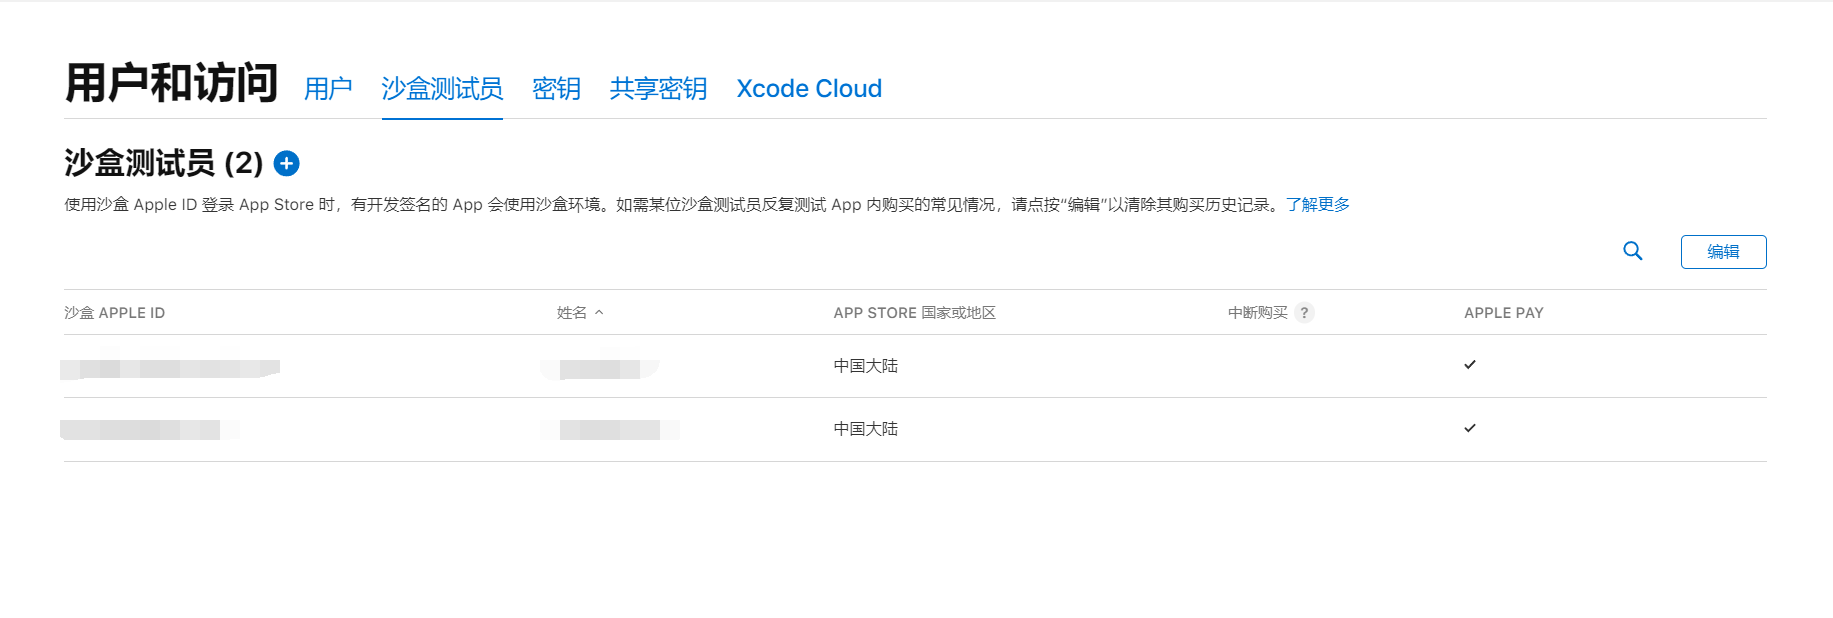Open first tester's blurred Apple ID
Image resolution: width=1833 pixels, height=618 pixels.
pyautogui.click(x=170, y=369)
